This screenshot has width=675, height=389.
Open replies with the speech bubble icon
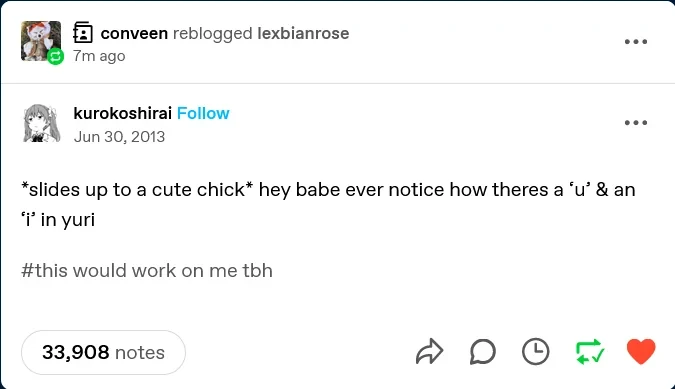click(x=483, y=352)
